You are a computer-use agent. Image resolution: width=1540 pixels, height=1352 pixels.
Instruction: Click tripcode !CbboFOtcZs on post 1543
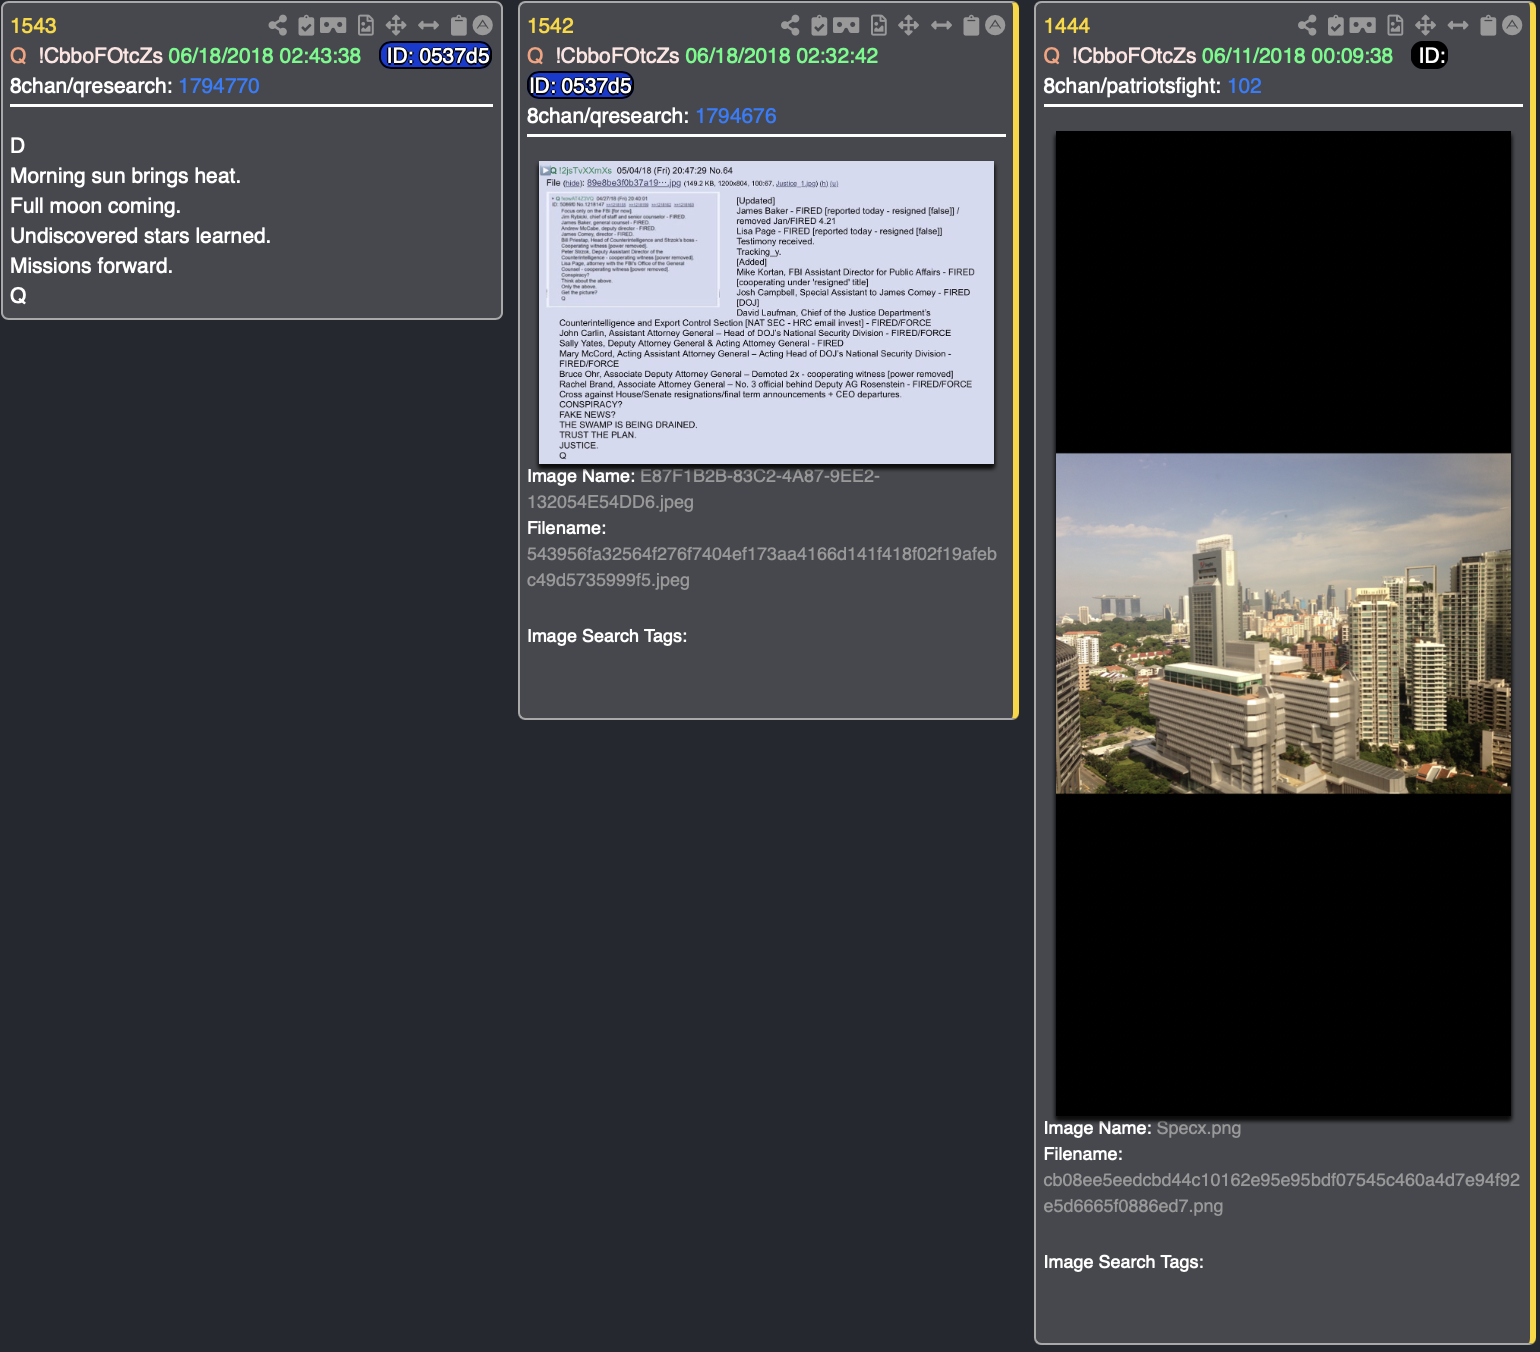101,56
